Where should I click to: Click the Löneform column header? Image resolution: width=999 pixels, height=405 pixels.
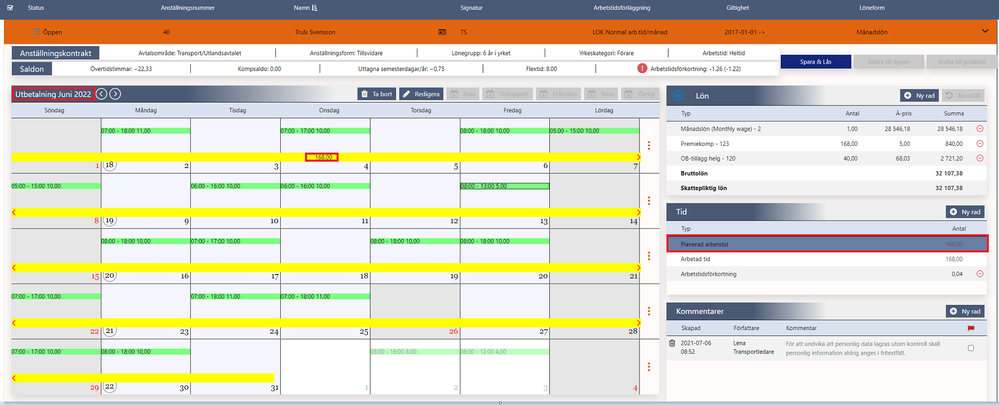[870, 8]
